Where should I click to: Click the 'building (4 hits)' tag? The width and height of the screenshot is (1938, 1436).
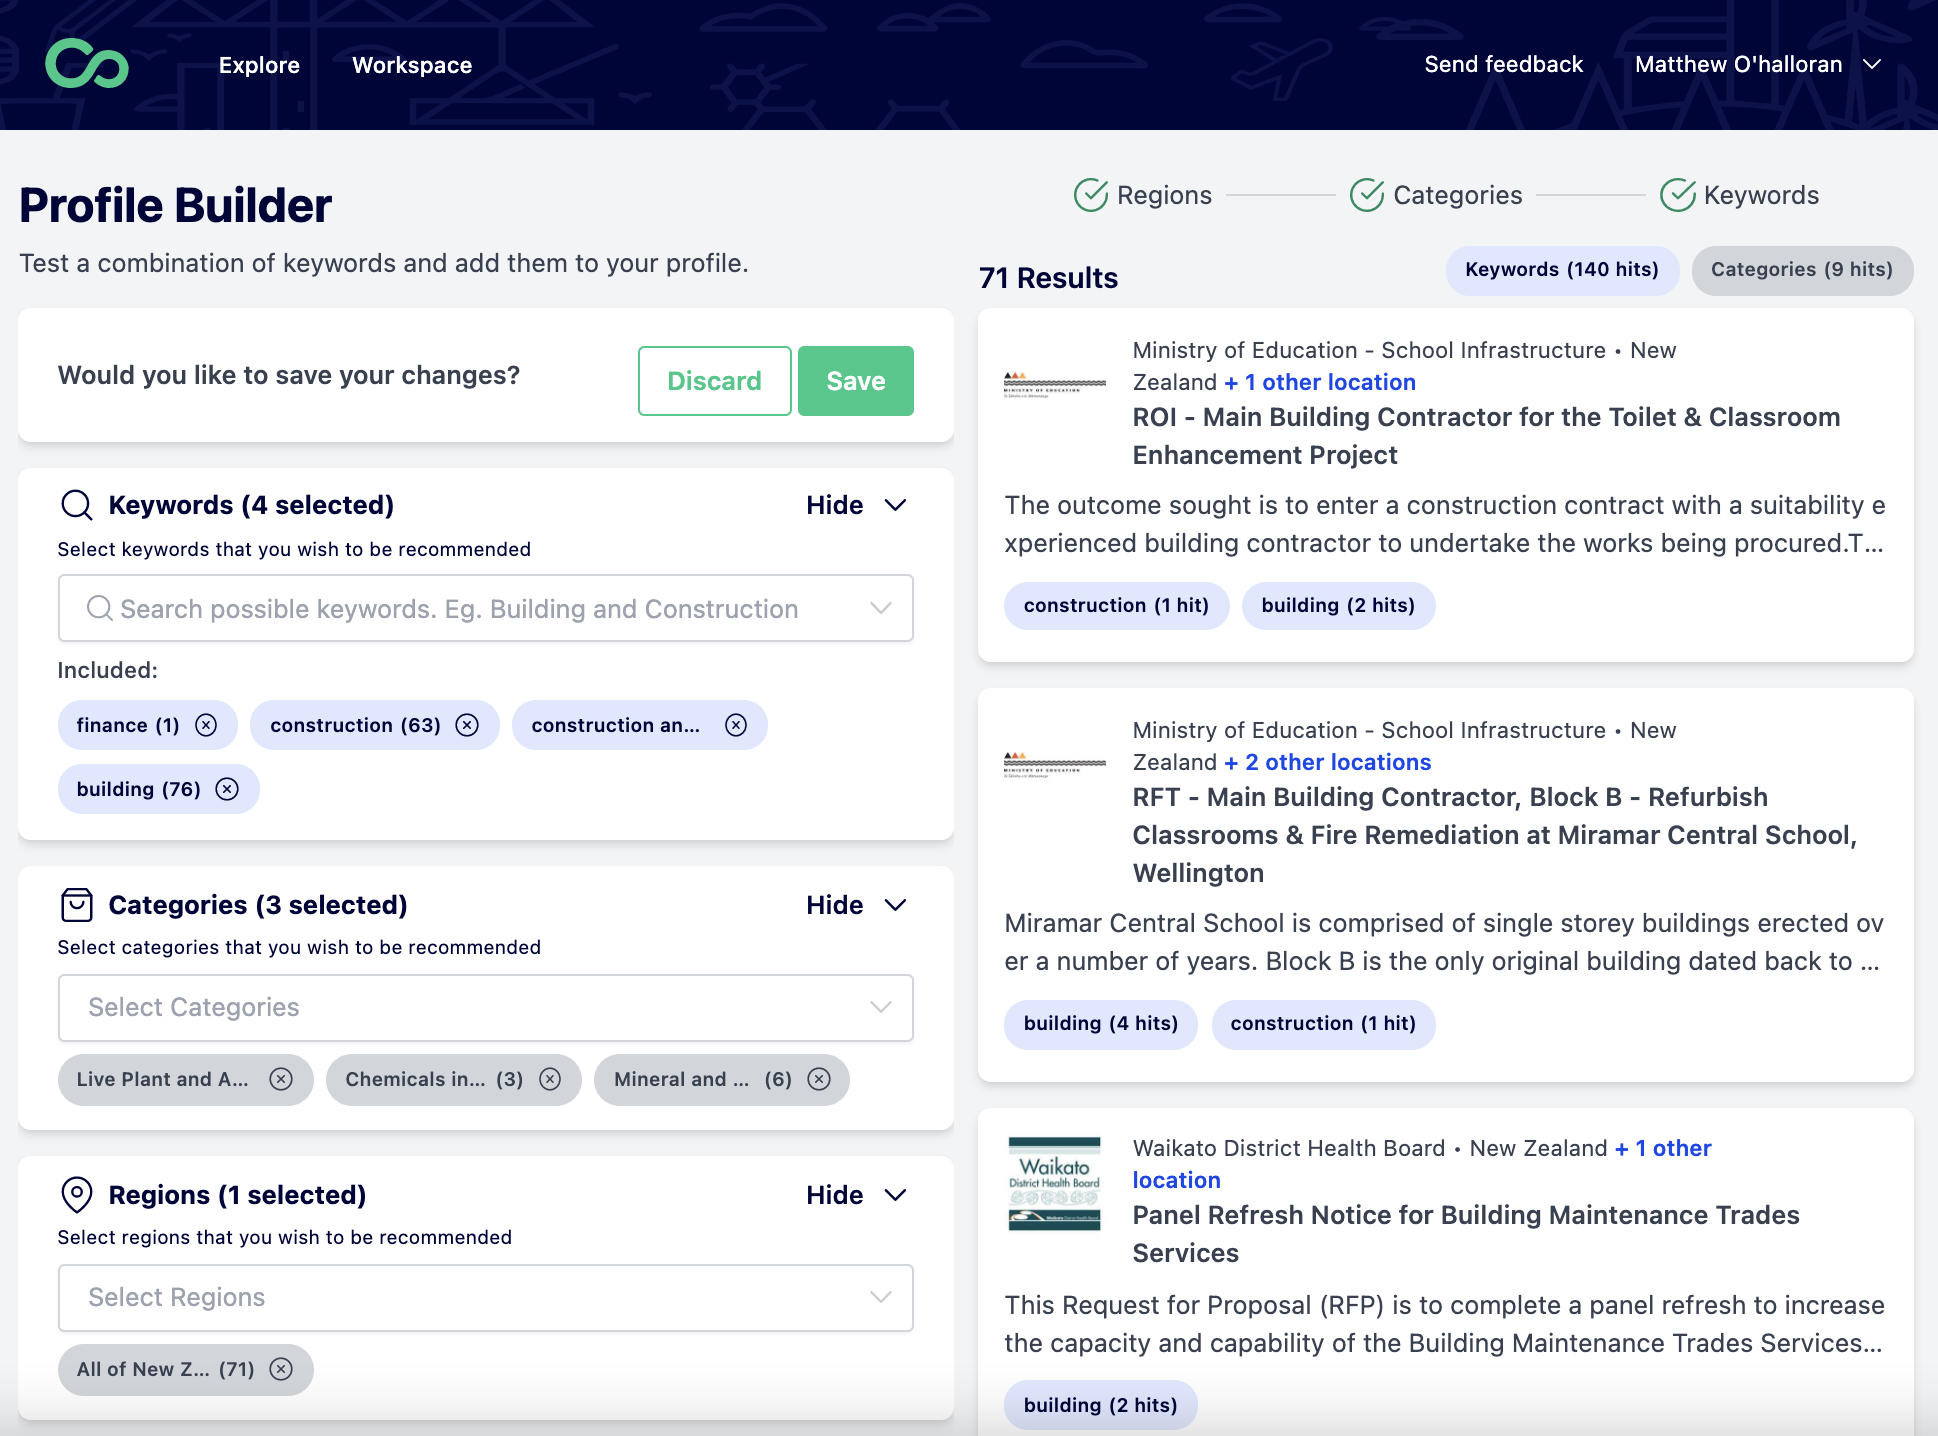click(1100, 1024)
